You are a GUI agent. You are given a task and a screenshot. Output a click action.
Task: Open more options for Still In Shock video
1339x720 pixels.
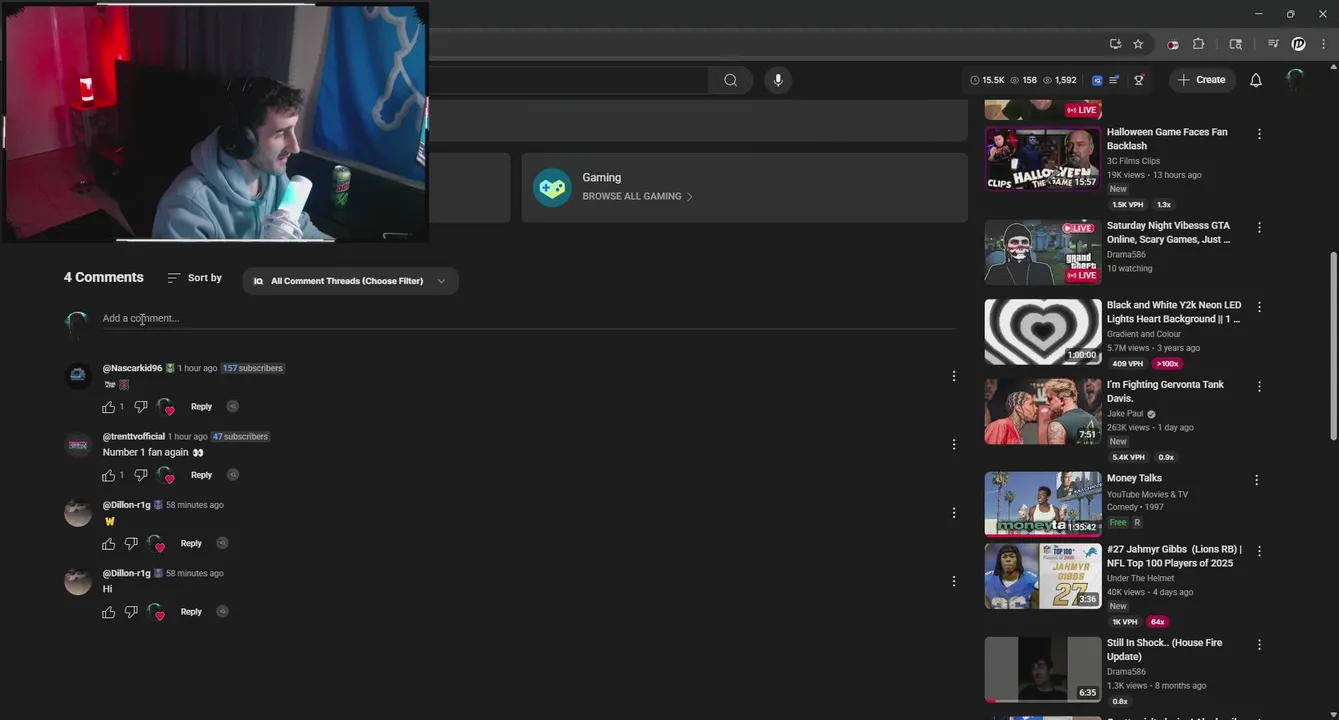tap(1259, 645)
